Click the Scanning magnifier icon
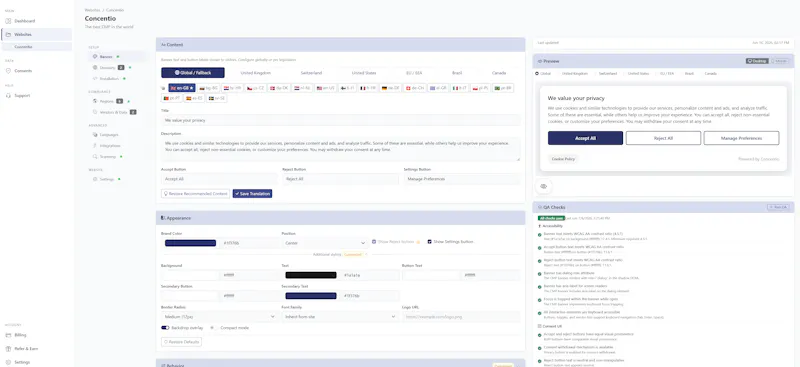This screenshot has width=800, height=367. click(95, 157)
